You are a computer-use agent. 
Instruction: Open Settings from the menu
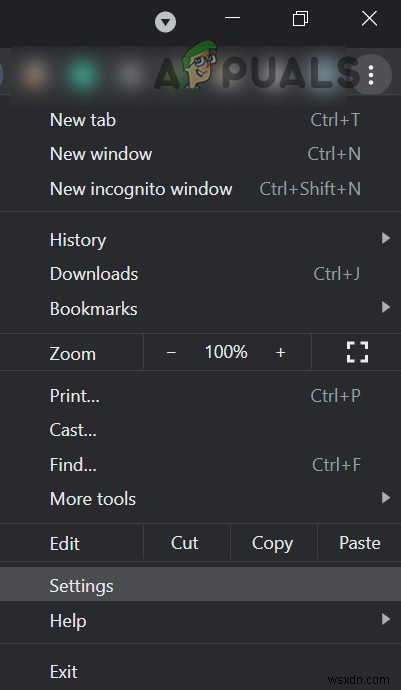[x=200, y=586]
